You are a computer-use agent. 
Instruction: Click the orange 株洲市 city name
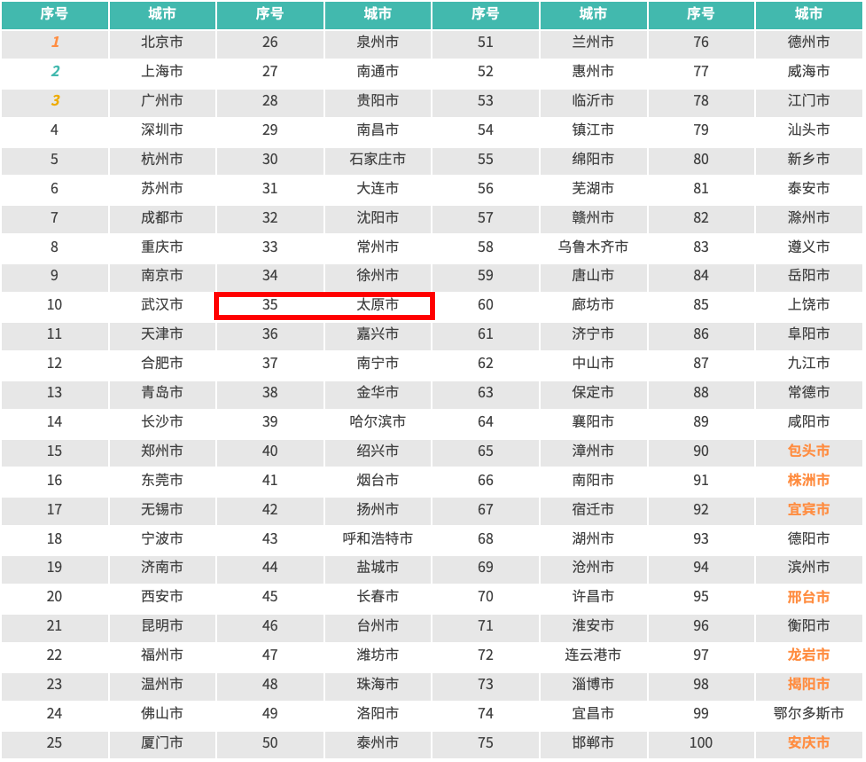coord(808,480)
